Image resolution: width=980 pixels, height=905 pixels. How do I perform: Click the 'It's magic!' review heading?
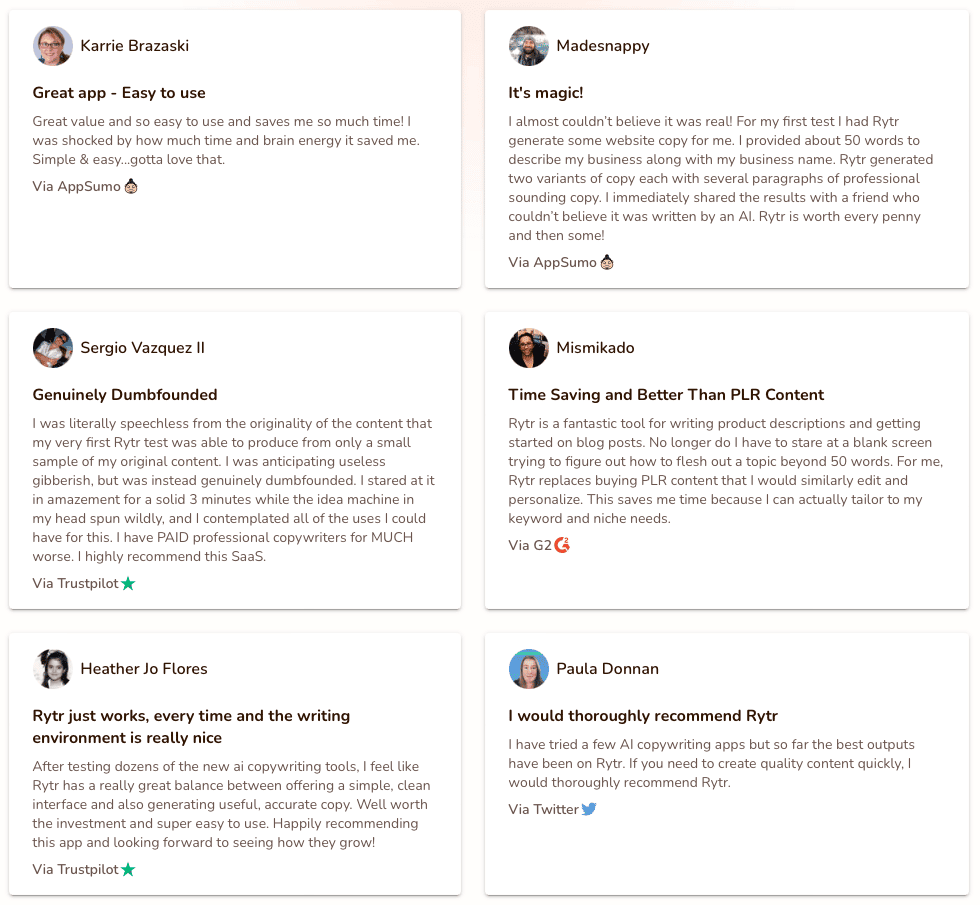pyautogui.click(x=546, y=93)
